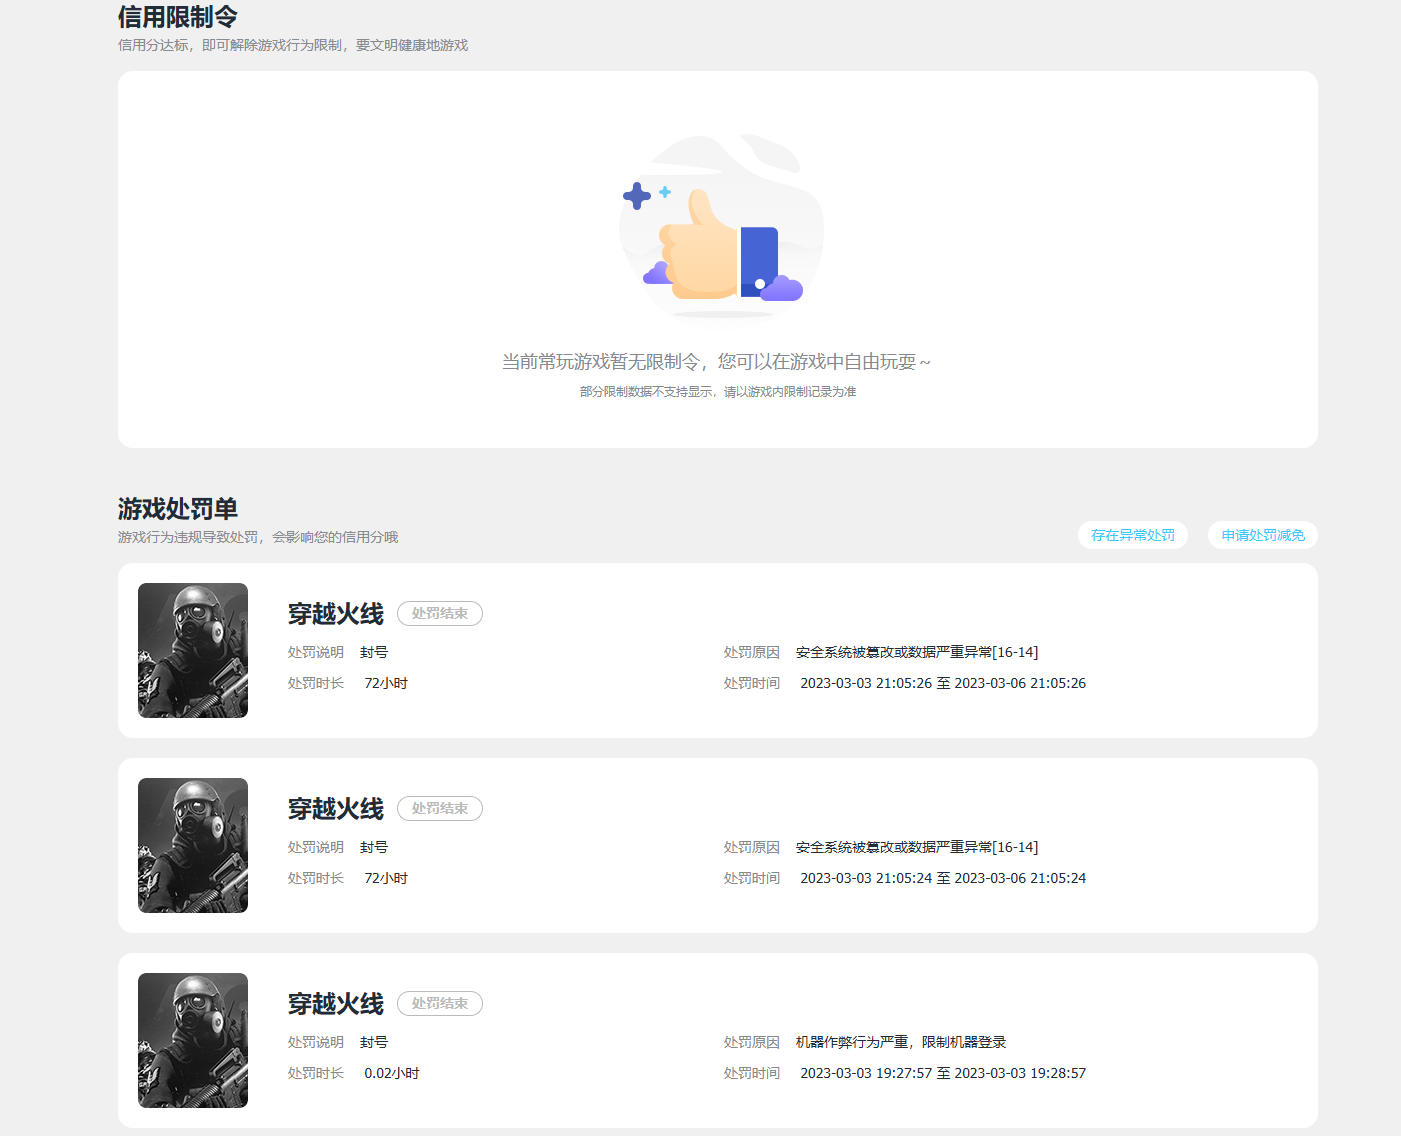Select the duration 0.02小时
The width and height of the screenshot is (1401, 1136).
[392, 1073]
